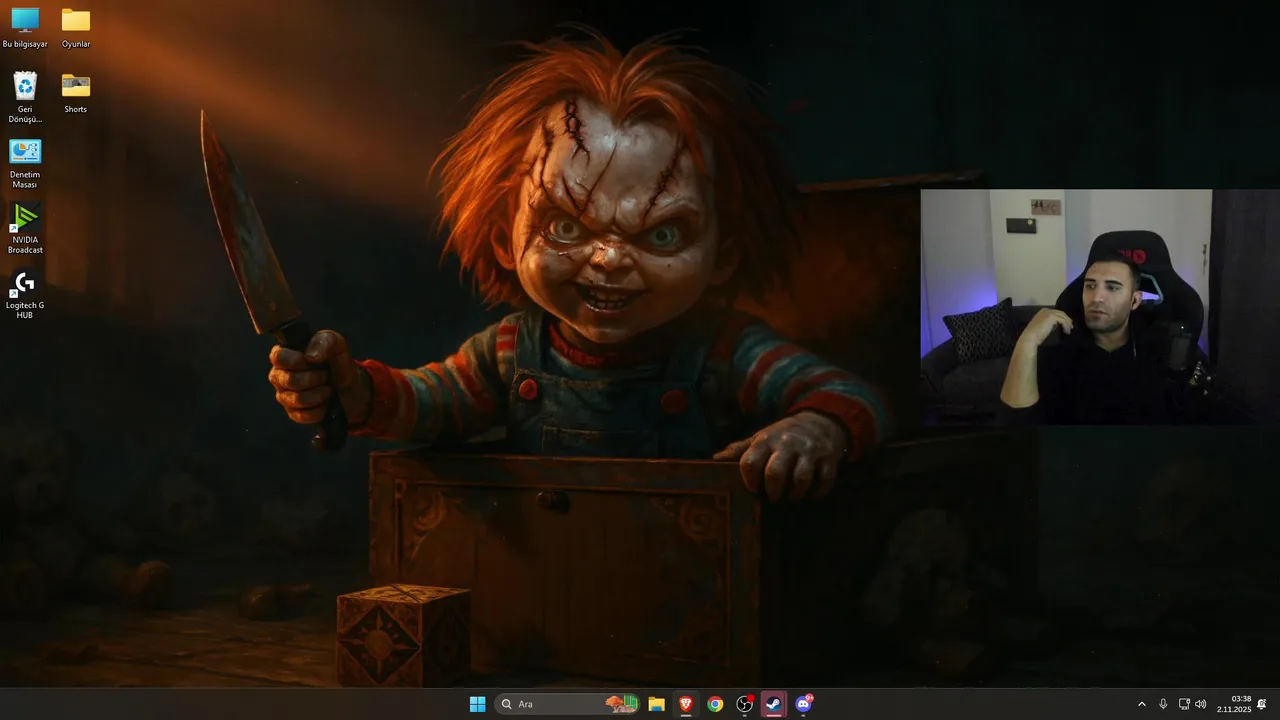Image resolution: width=1280 pixels, height=720 pixels.
Task: Open OBS Studio from the taskbar
Action: click(x=745, y=704)
